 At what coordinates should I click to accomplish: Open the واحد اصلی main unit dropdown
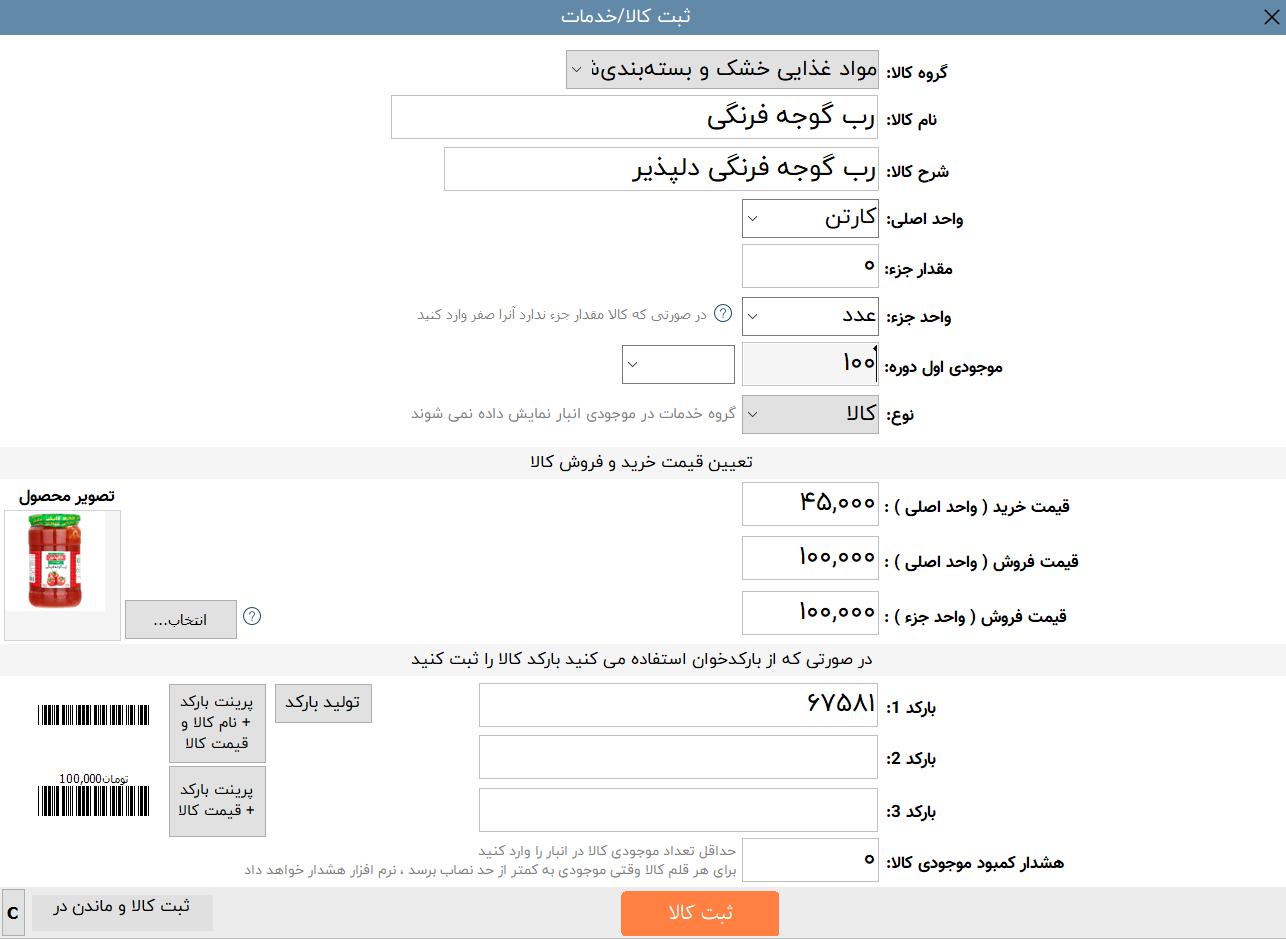(x=810, y=219)
